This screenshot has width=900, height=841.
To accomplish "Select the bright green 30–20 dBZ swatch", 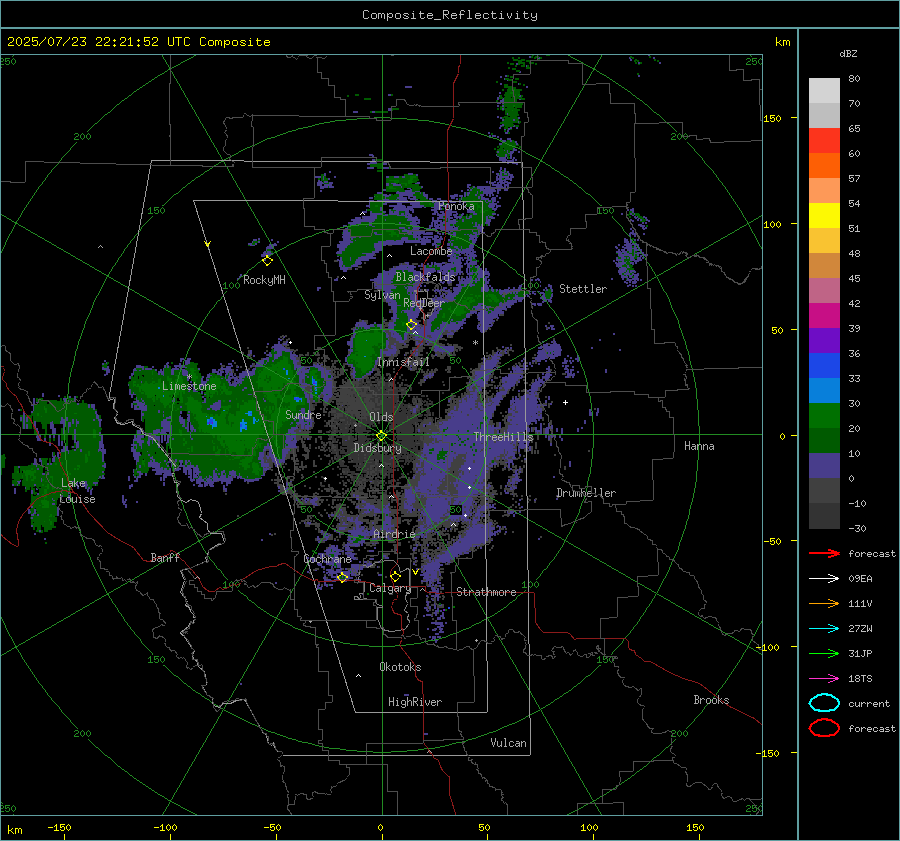I will pos(824,415).
